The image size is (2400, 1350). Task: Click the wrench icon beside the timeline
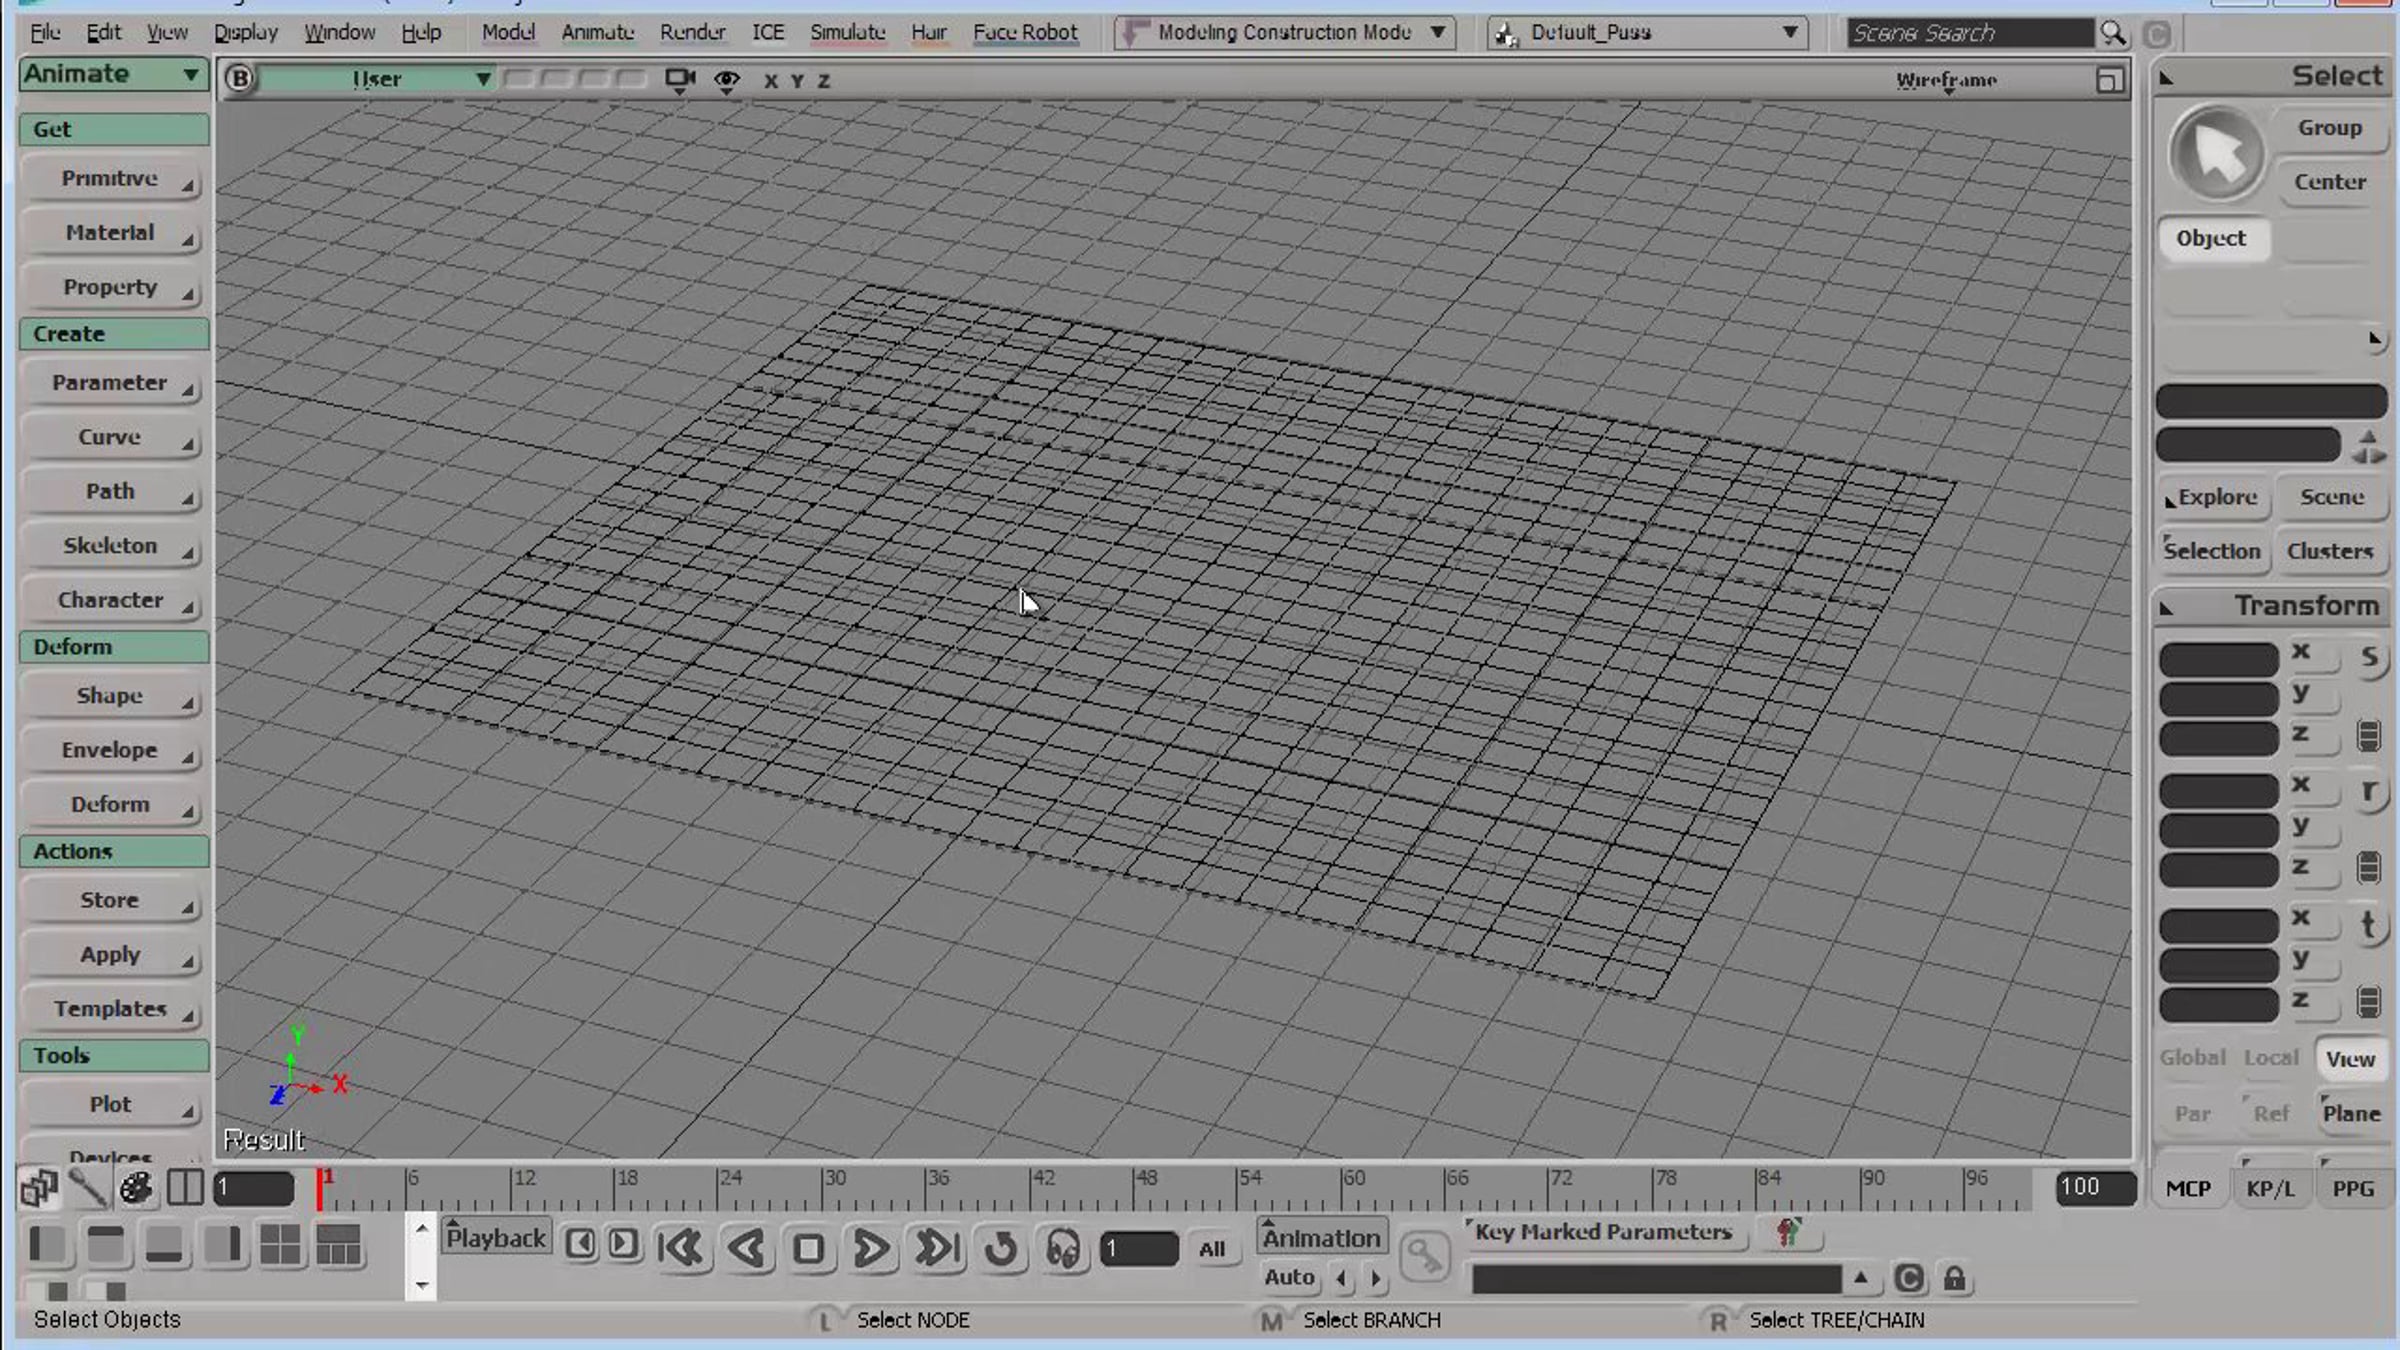tap(89, 1187)
